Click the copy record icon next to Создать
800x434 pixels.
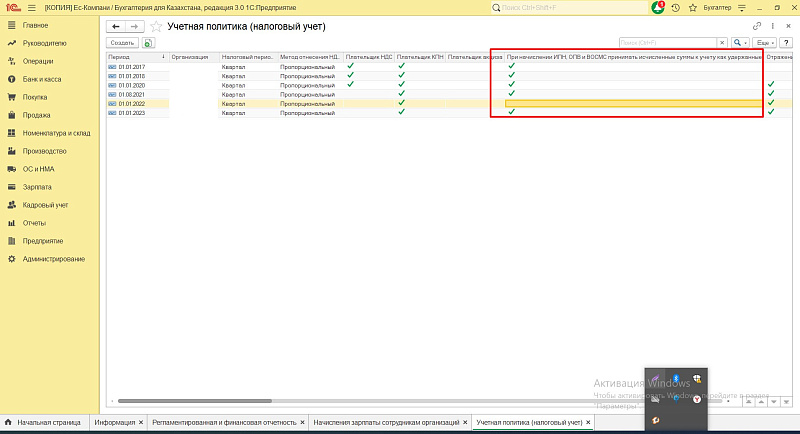point(148,44)
